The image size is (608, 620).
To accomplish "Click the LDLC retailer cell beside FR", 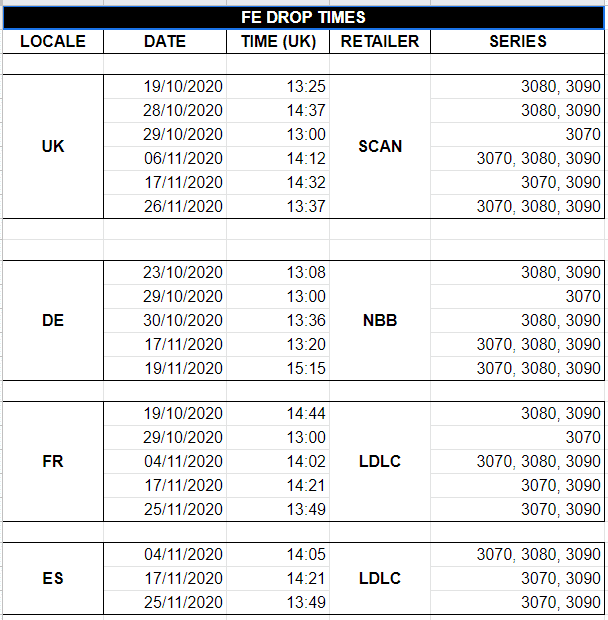I will click(x=380, y=462).
